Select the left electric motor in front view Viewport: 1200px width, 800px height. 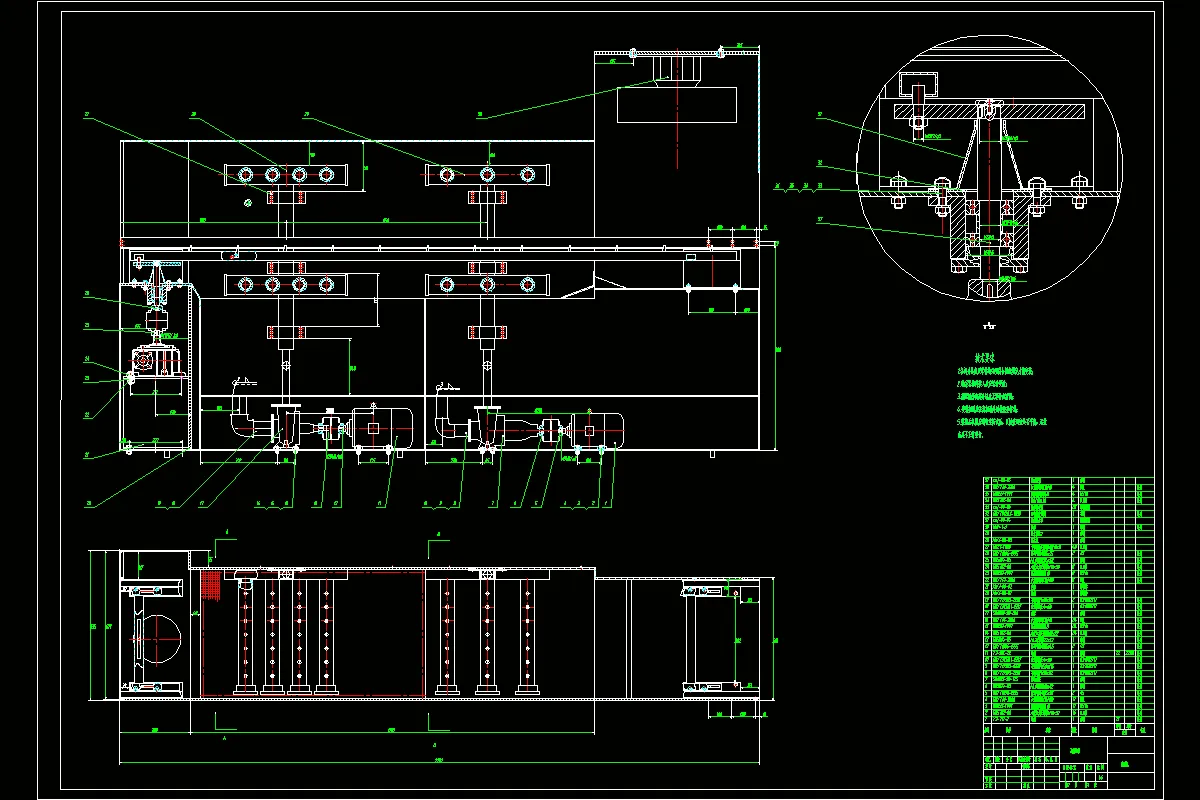coord(382,430)
